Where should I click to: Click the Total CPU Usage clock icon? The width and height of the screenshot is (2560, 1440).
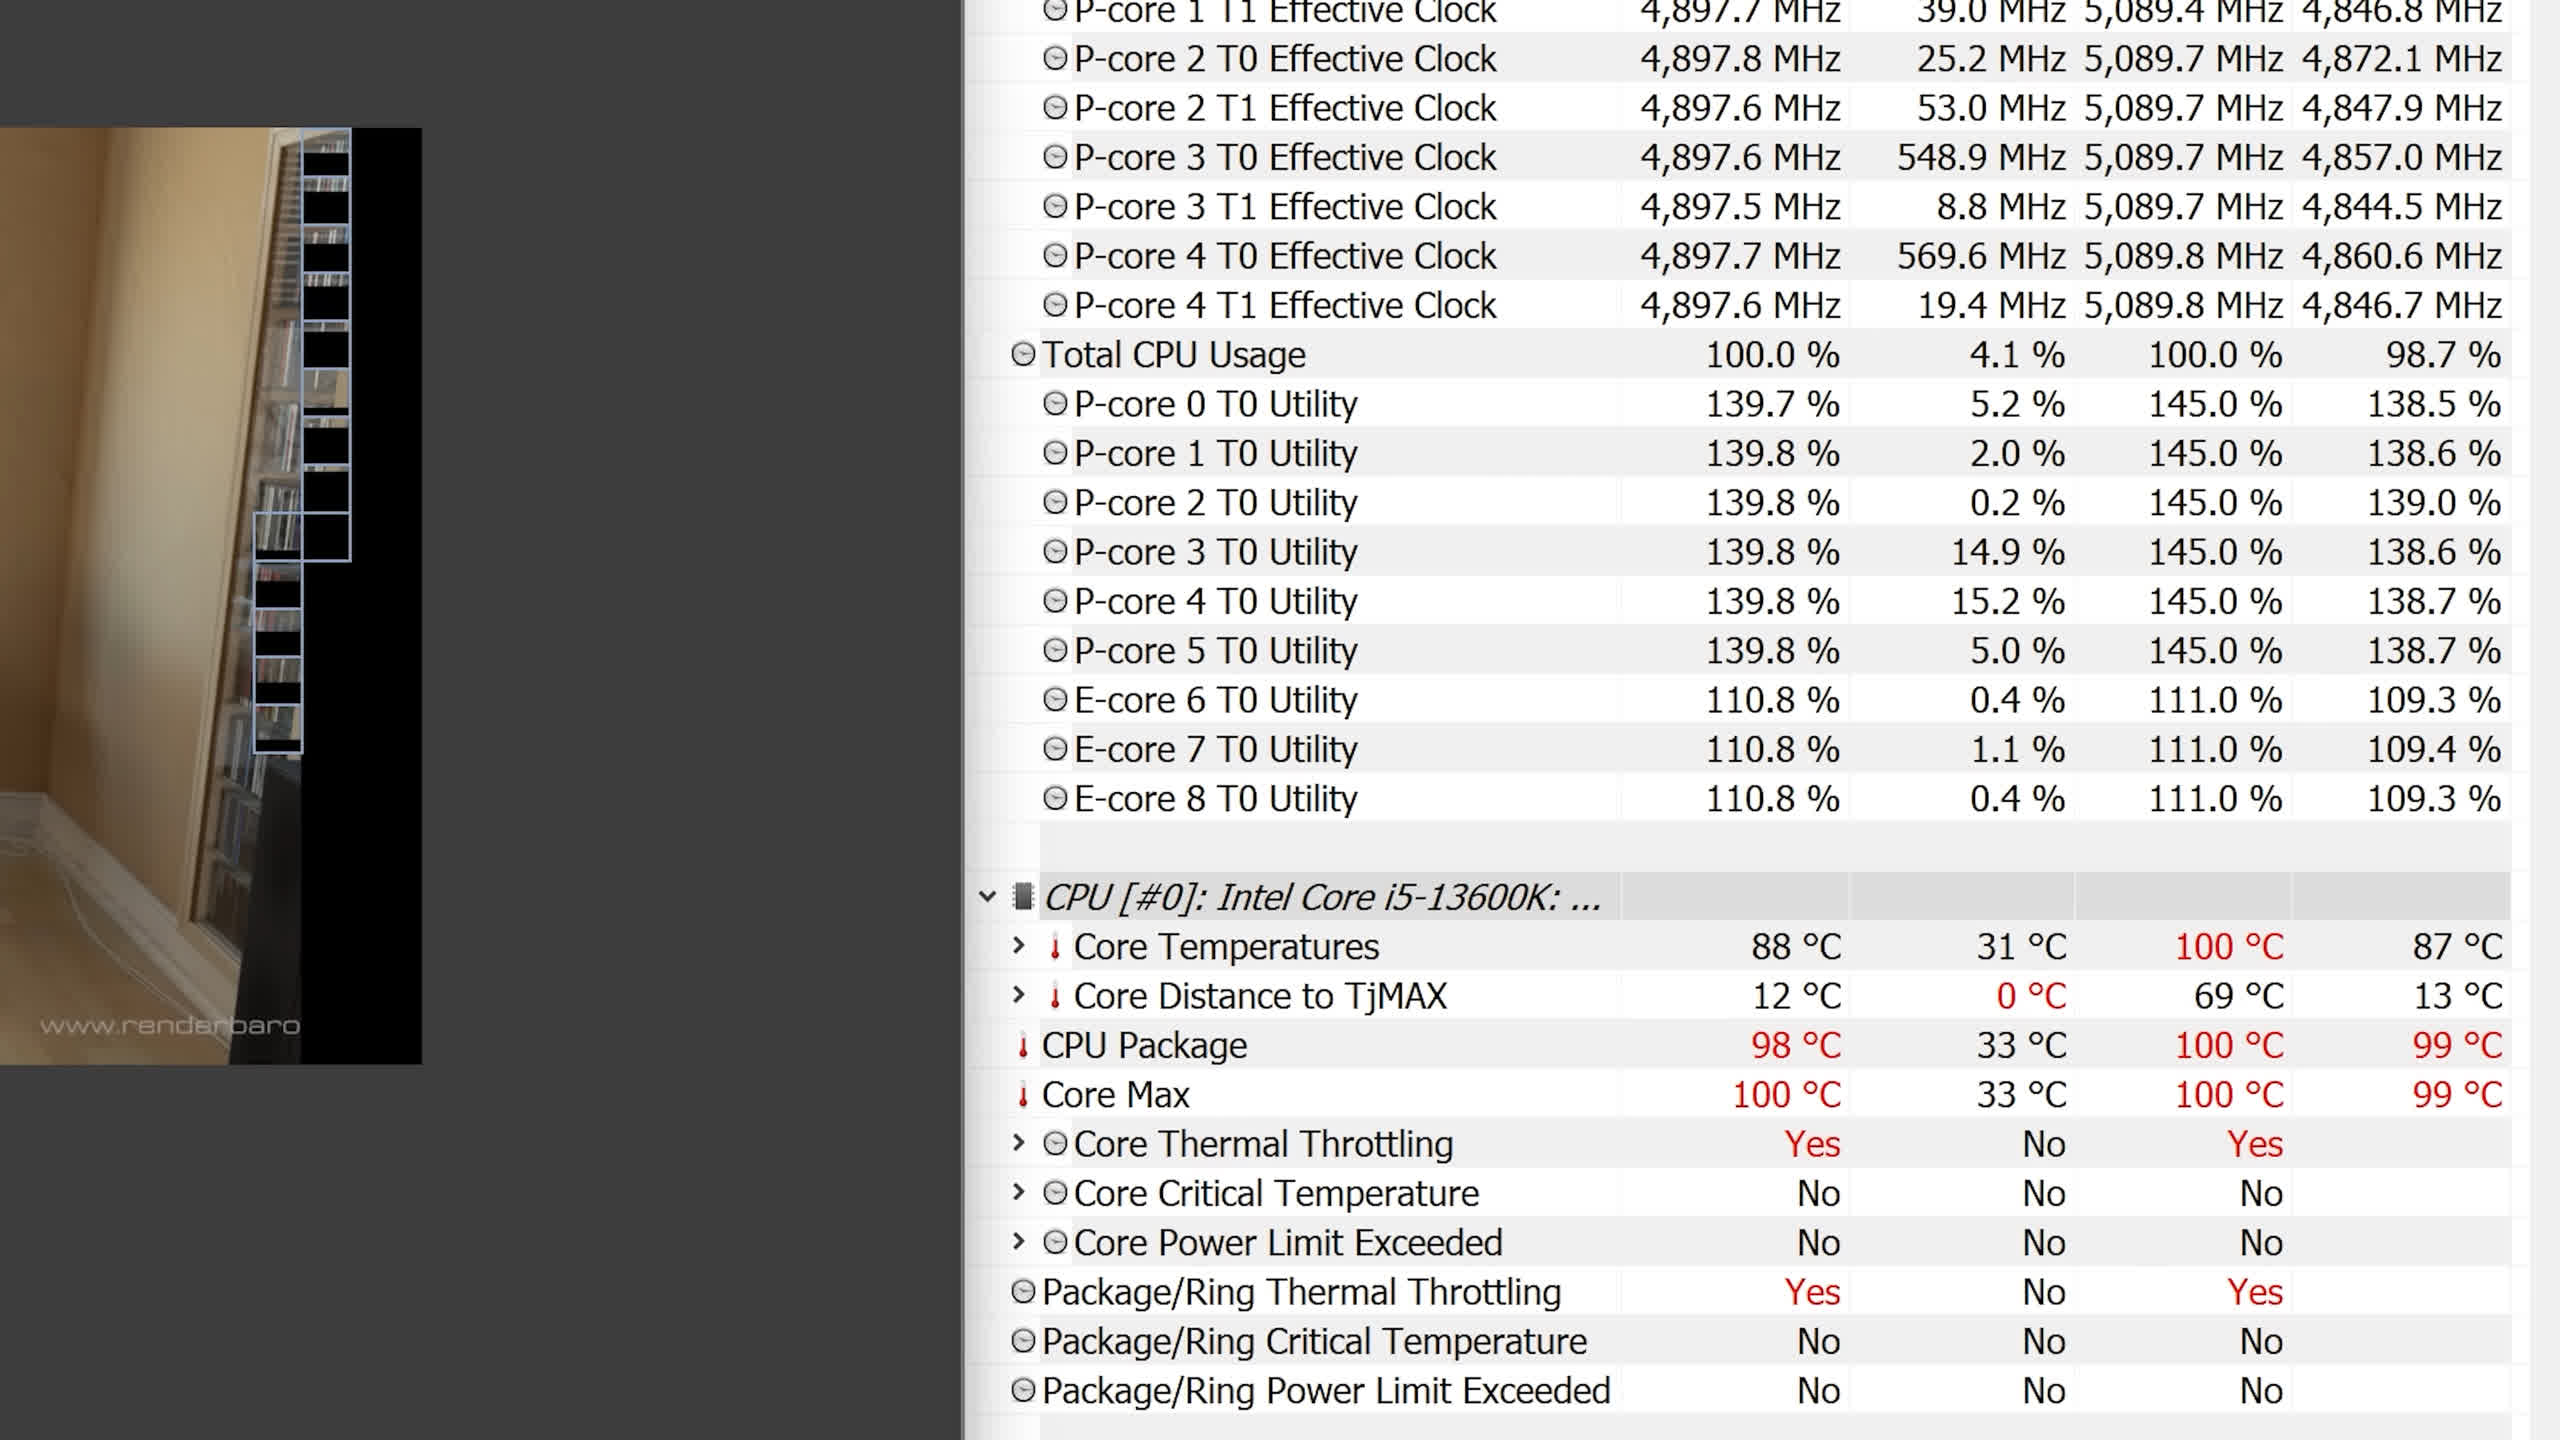click(x=1023, y=354)
